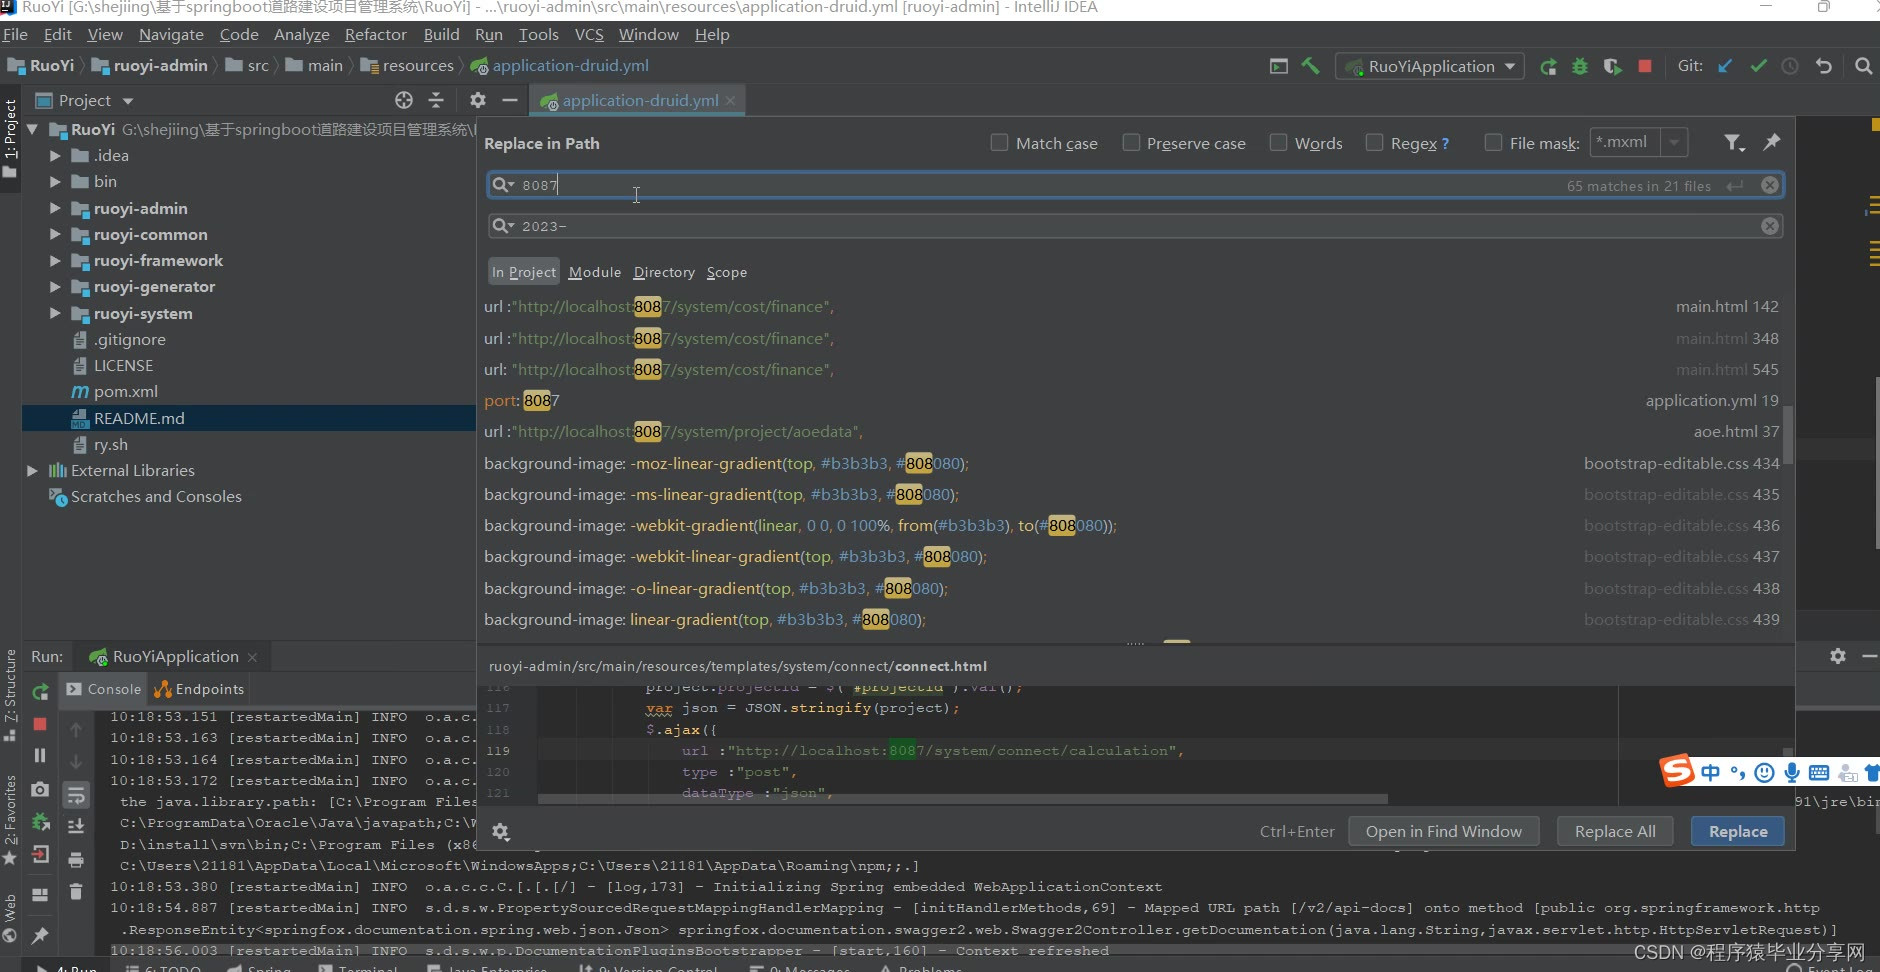This screenshot has width=1880, height=972.
Task: Start debugging with the bug icon
Action: pyautogui.click(x=1580, y=66)
